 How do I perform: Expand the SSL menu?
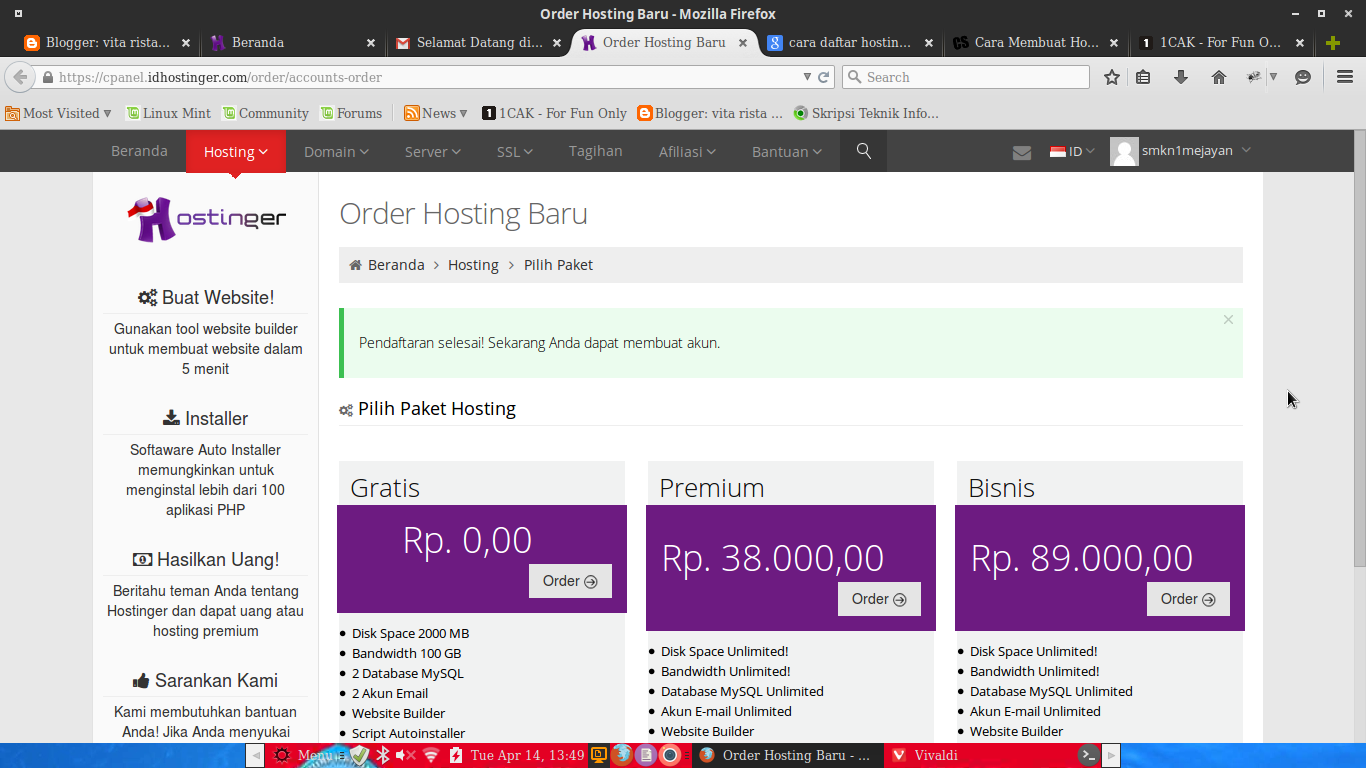pyautogui.click(x=515, y=152)
